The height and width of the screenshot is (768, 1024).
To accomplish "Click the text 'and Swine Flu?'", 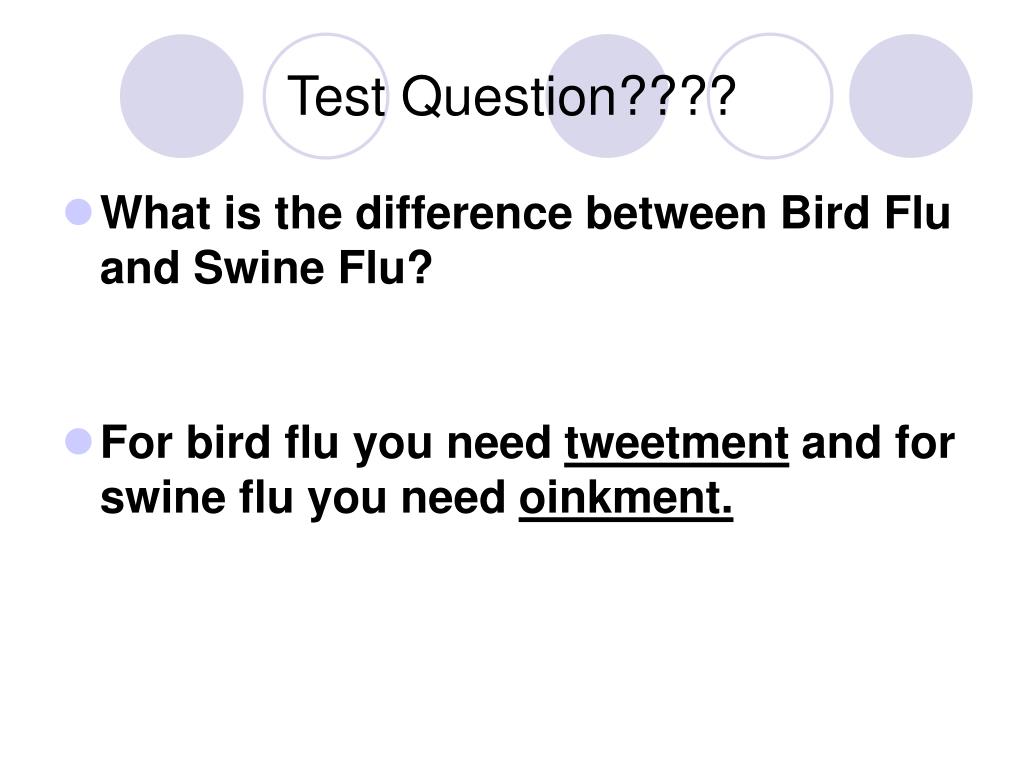I will point(266,268).
